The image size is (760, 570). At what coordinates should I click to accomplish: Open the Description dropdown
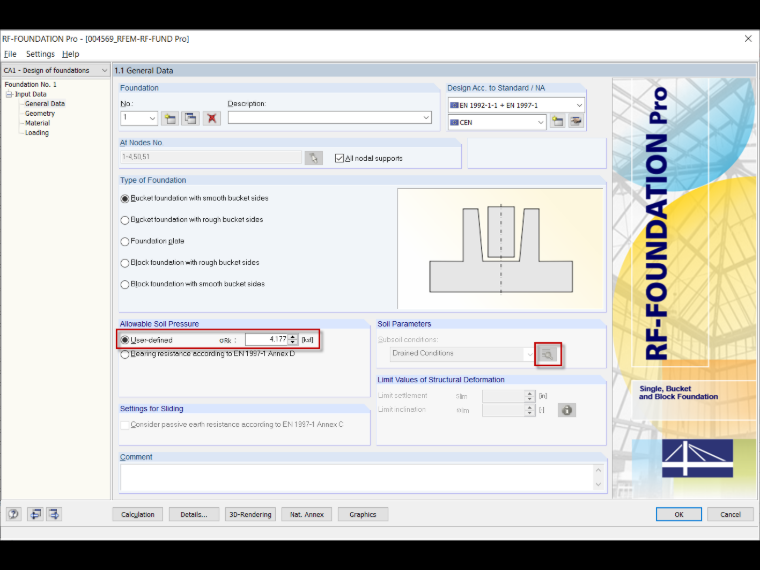tap(426, 117)
